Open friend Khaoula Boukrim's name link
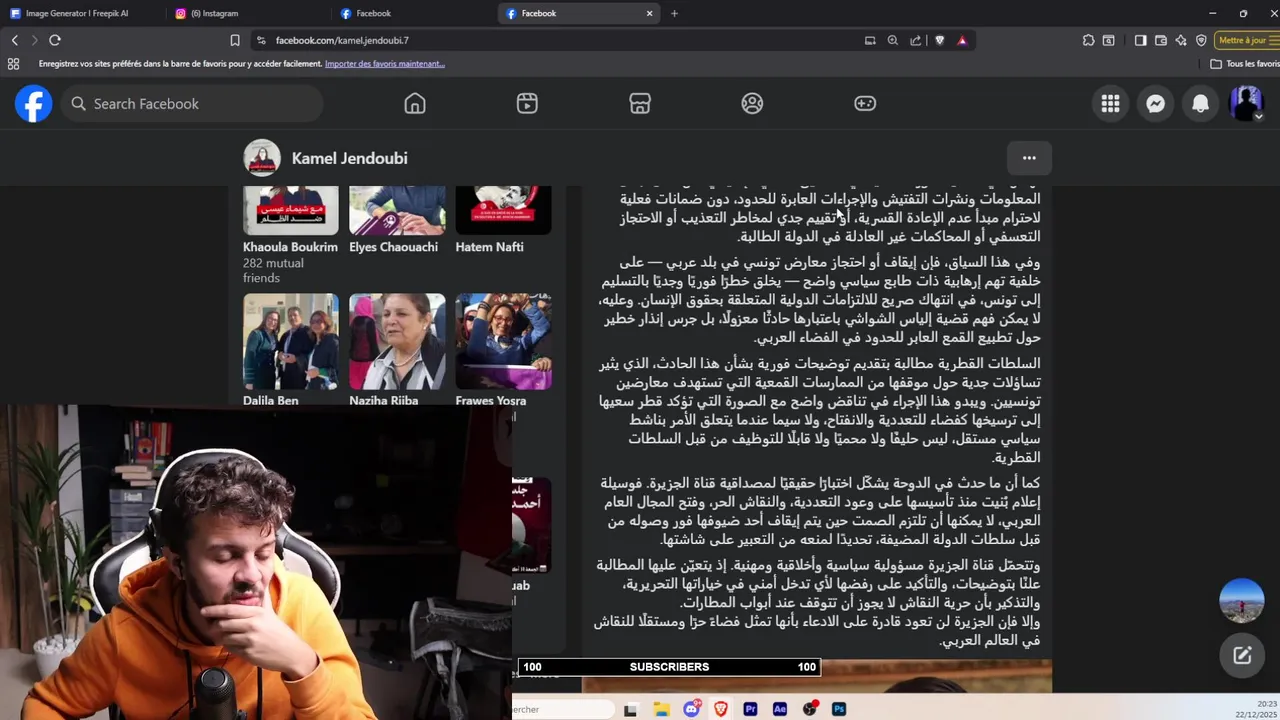This screenshot has height=720, width=1280. [290, 247]
